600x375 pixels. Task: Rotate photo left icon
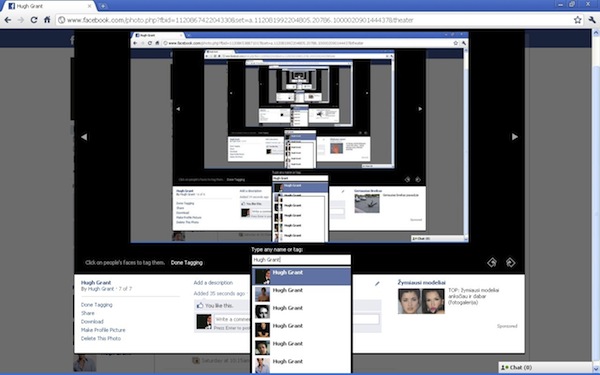(x=492, y=262)
